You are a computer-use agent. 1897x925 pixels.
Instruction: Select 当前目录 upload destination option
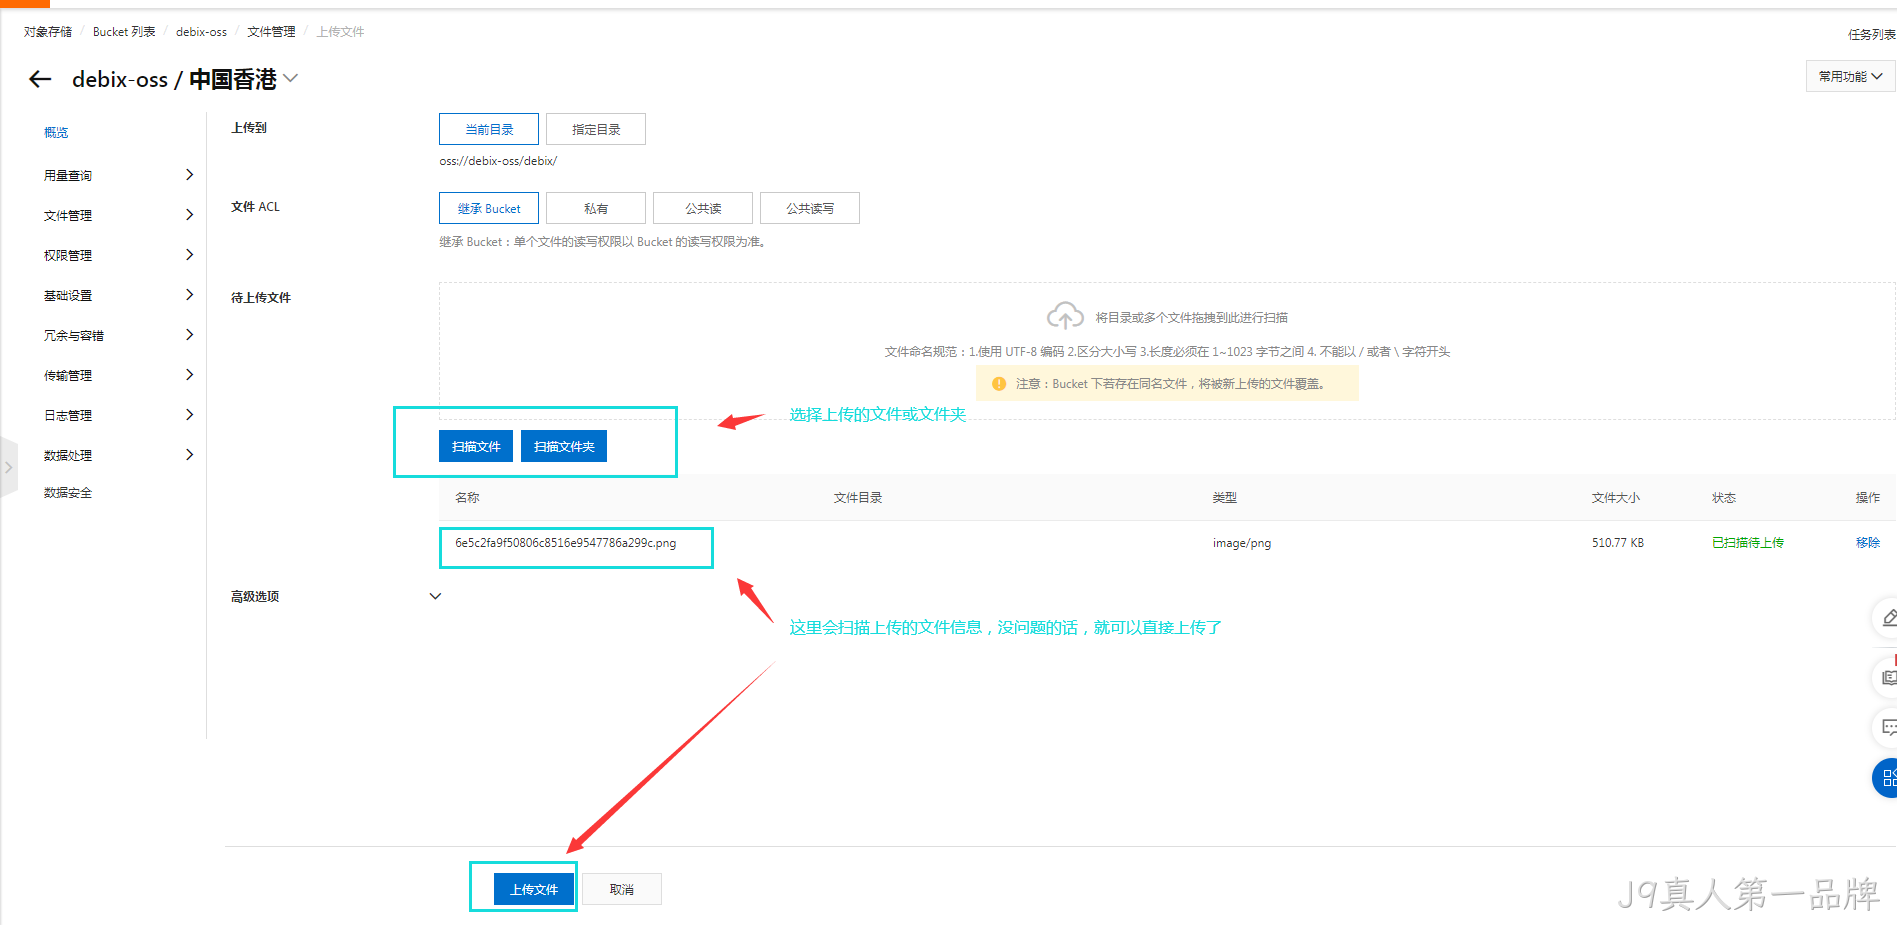click(489, 129)
